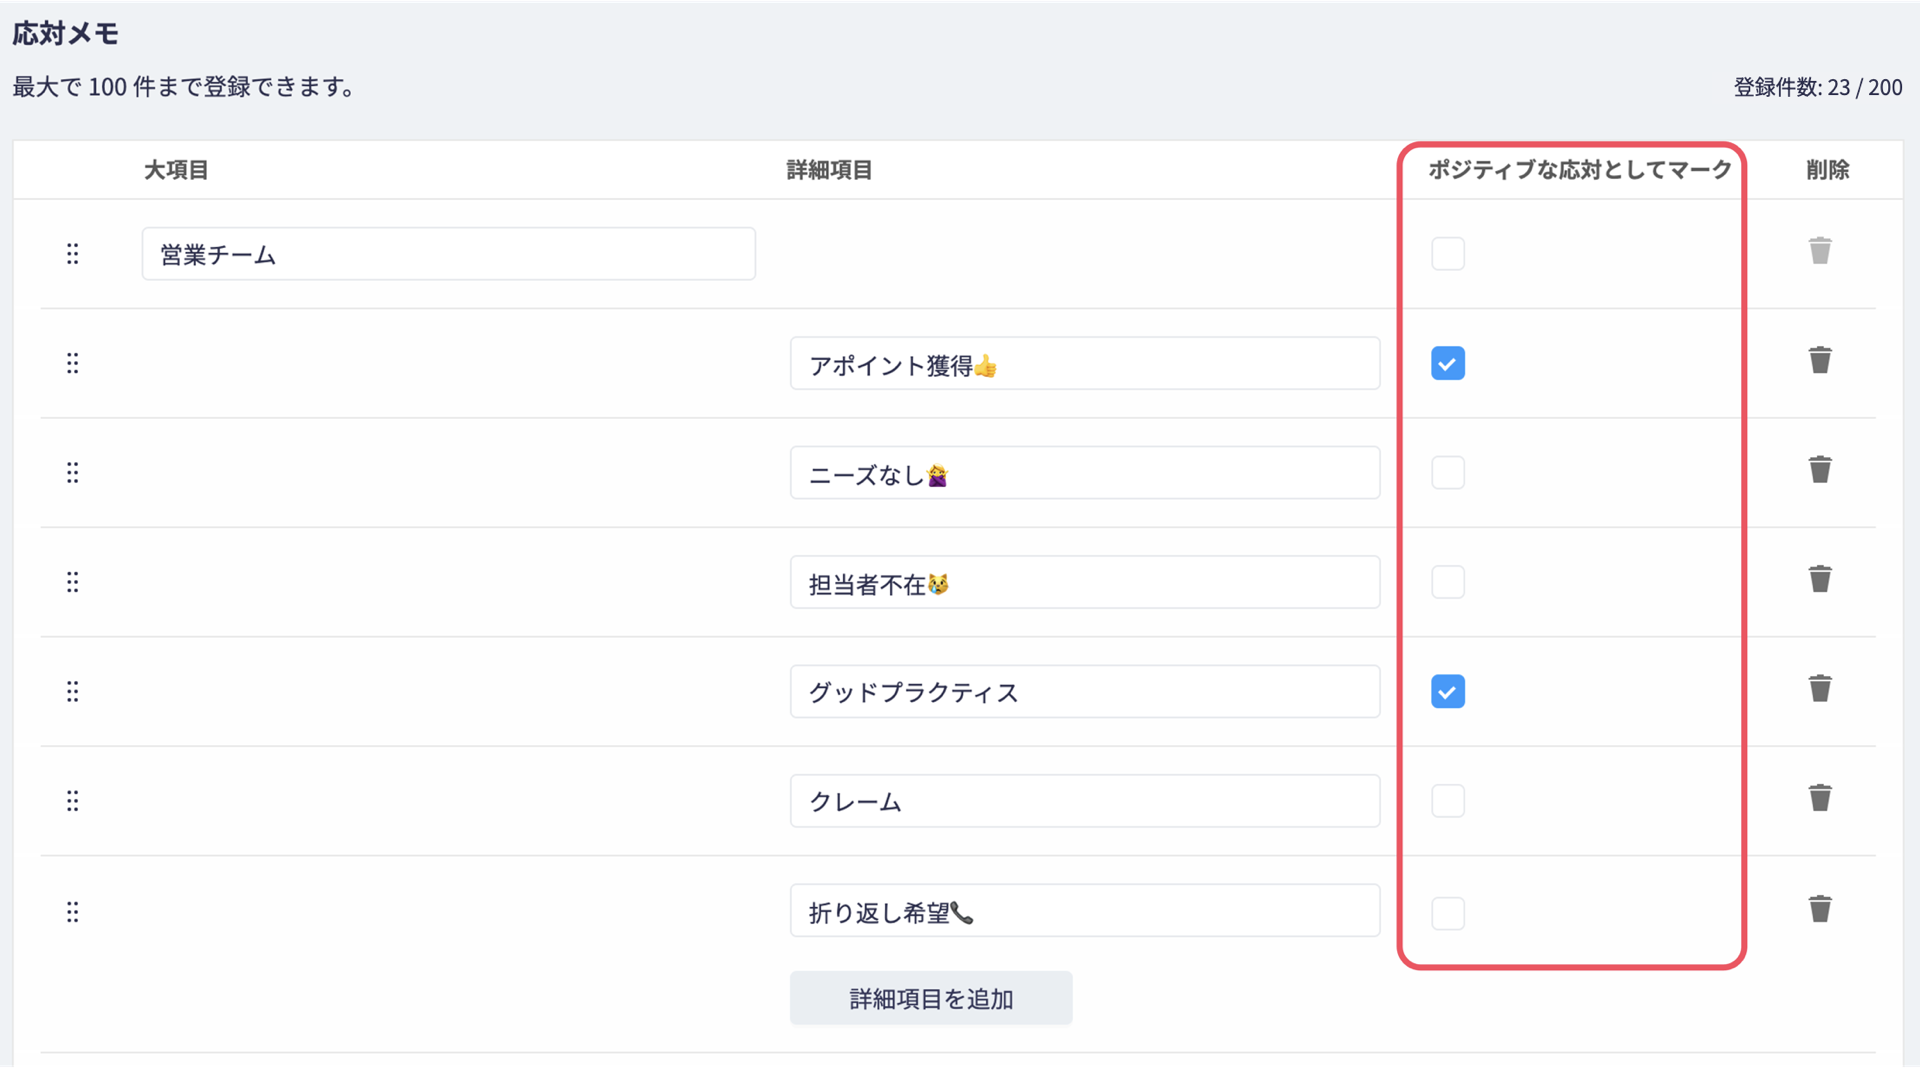Check the positive mark box for クレーム

click(1448, 801)
